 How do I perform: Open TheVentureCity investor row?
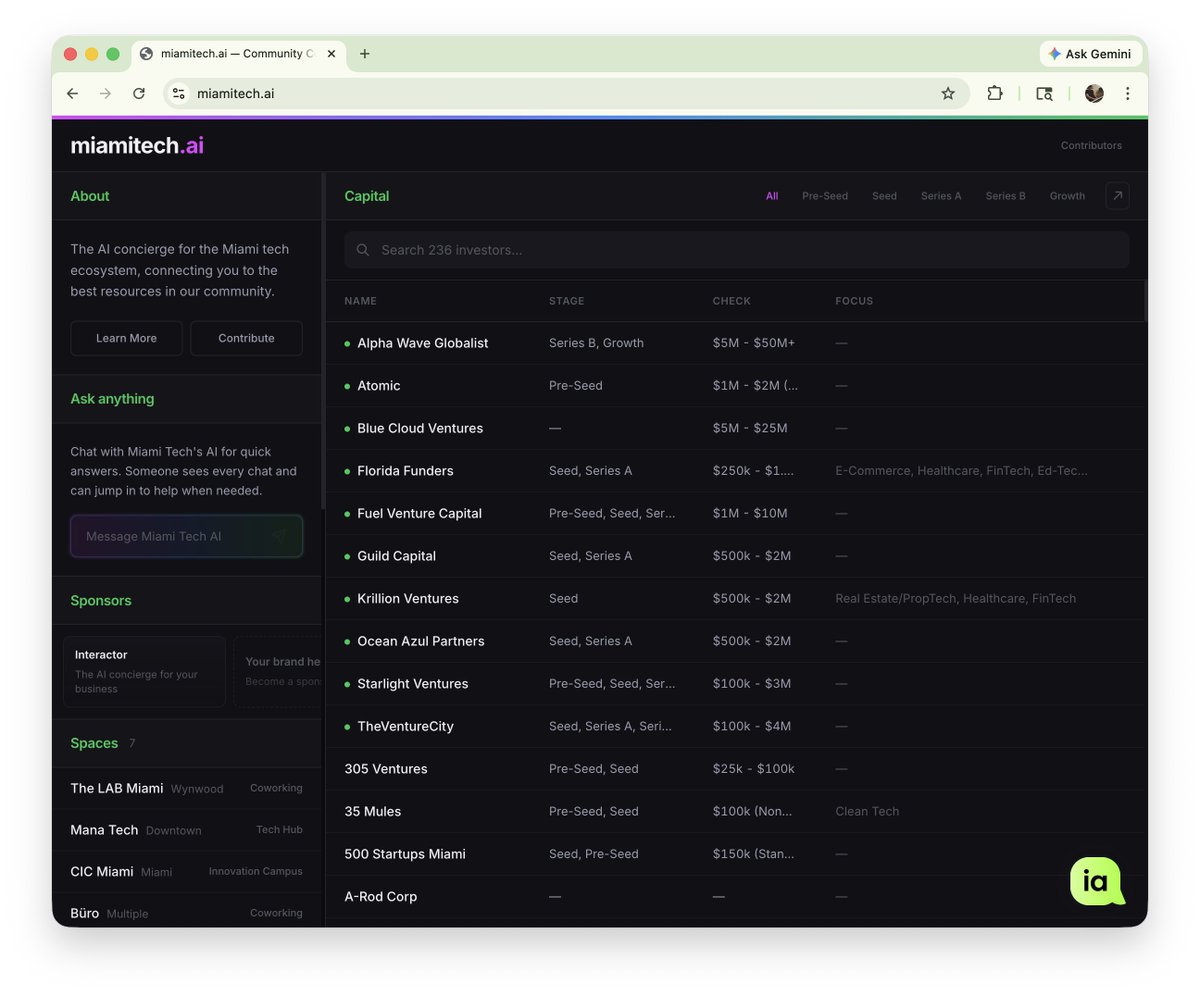(x=736, y=726)
